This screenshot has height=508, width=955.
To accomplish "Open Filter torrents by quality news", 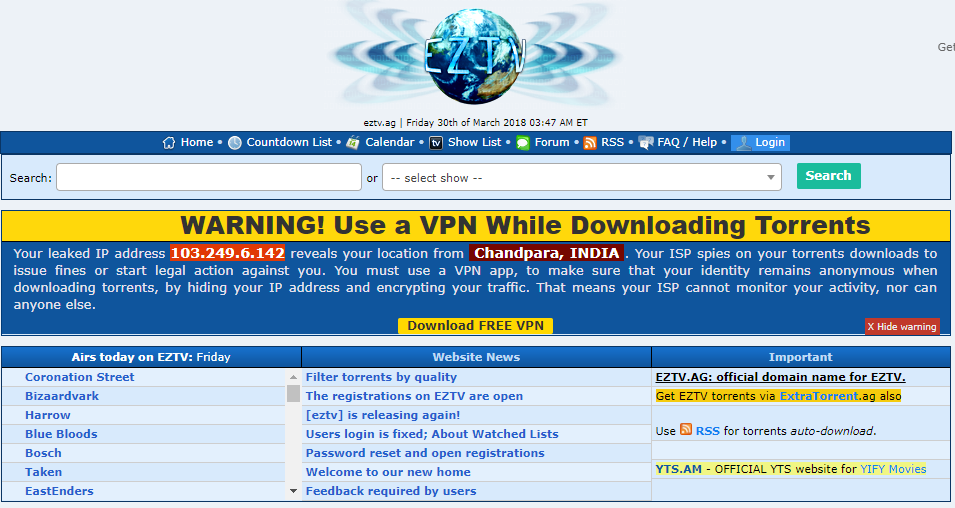I will pos(381,377).
